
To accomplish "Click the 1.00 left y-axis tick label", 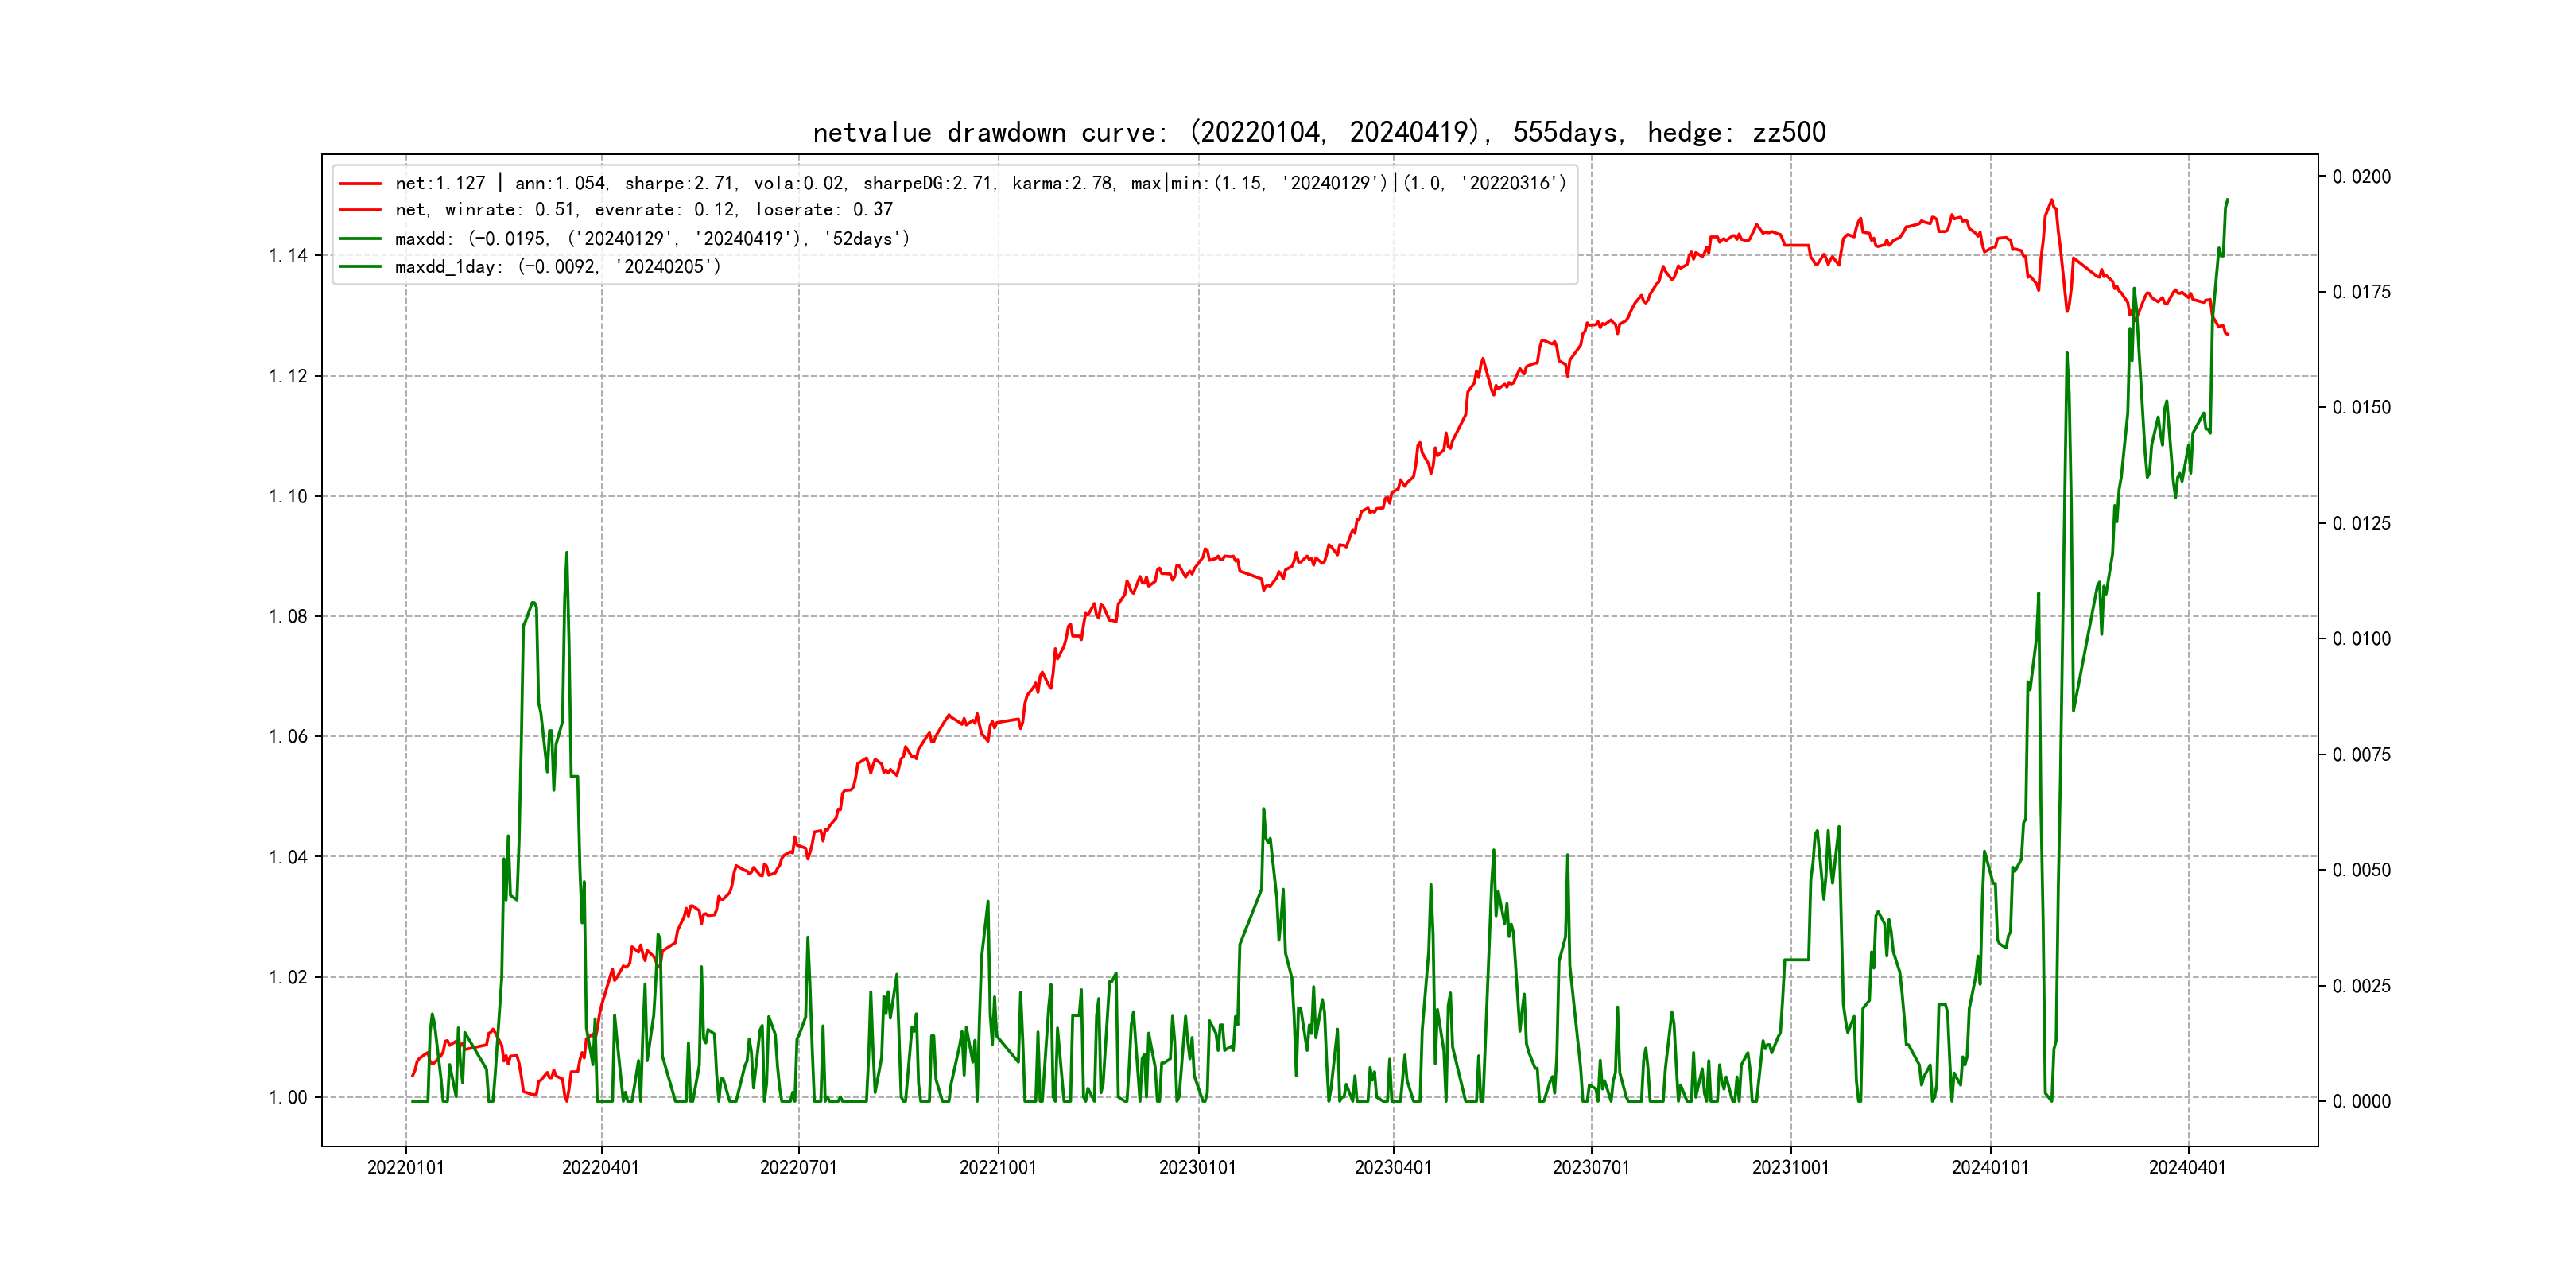I will click(x=288, y=1098).
